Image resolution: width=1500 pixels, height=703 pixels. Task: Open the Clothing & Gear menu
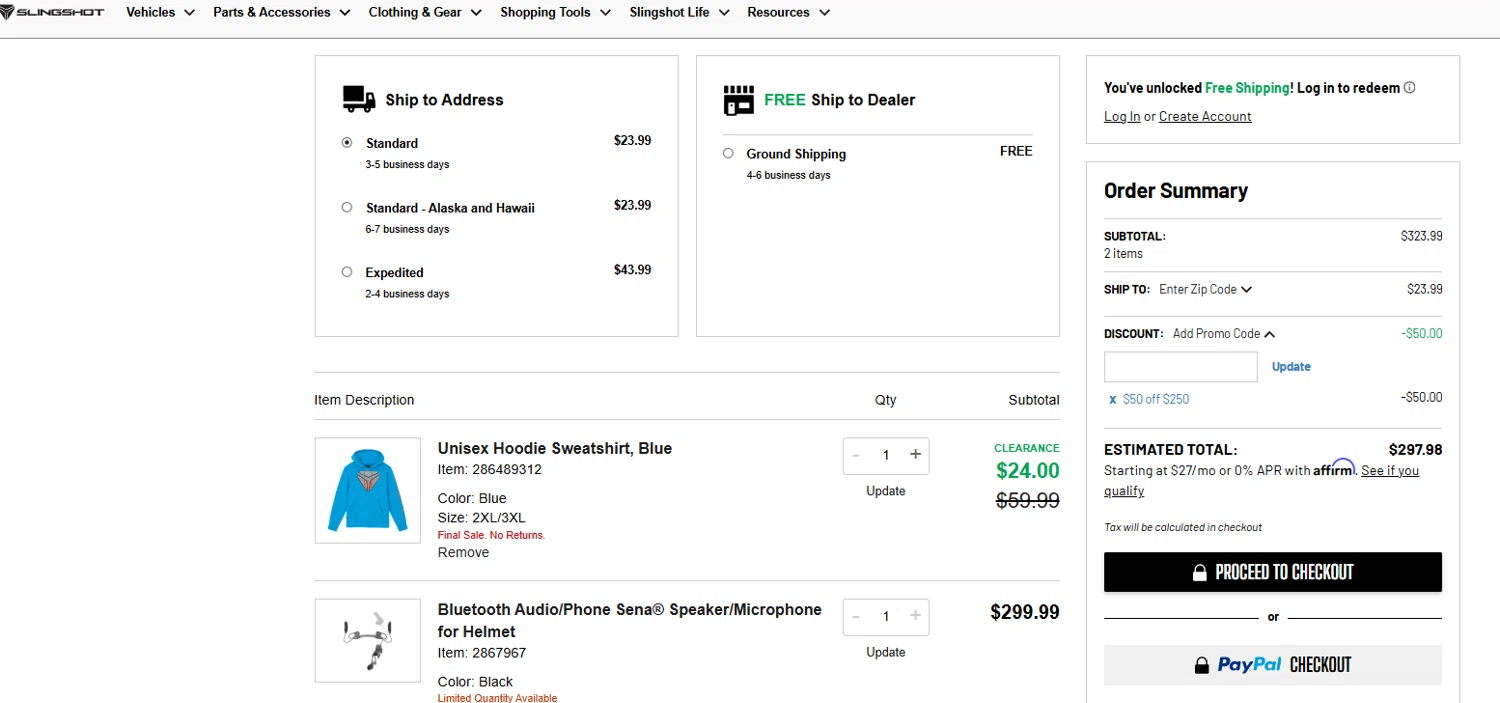click(425, 12)
